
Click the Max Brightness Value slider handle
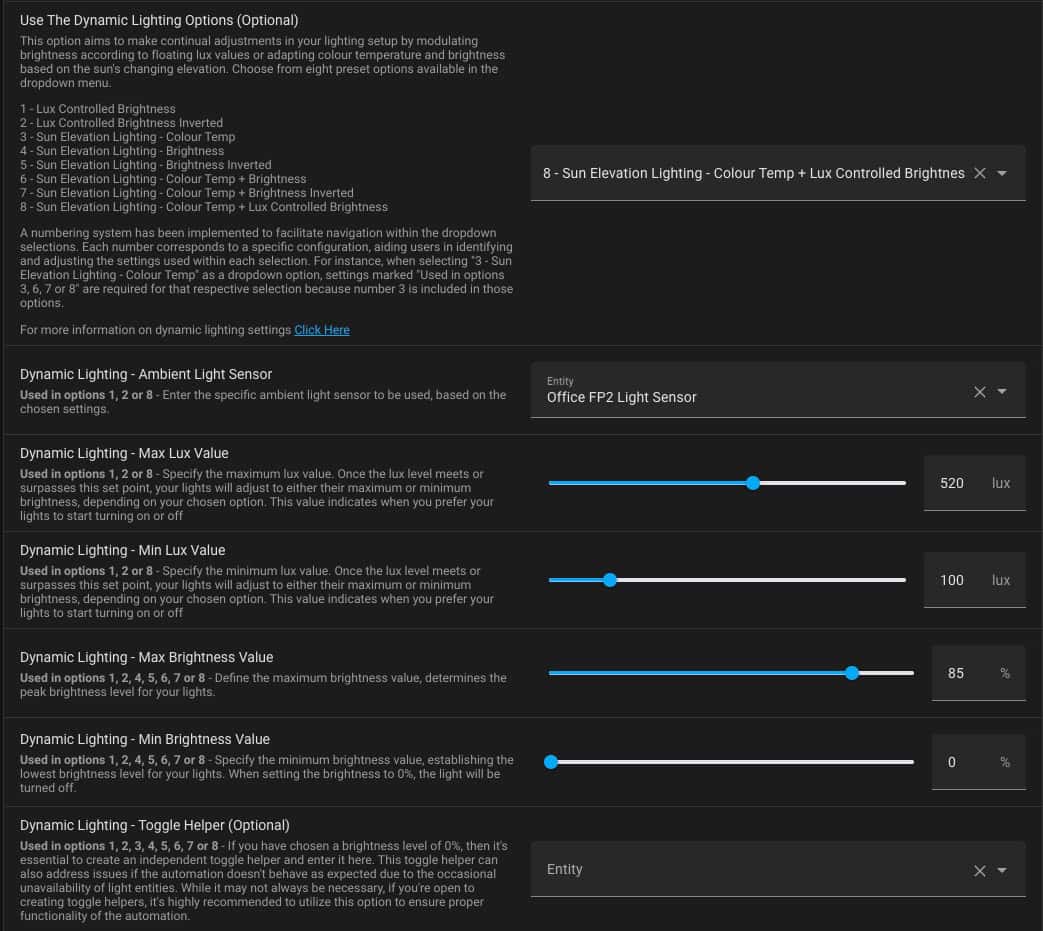[x=851, y=674]
